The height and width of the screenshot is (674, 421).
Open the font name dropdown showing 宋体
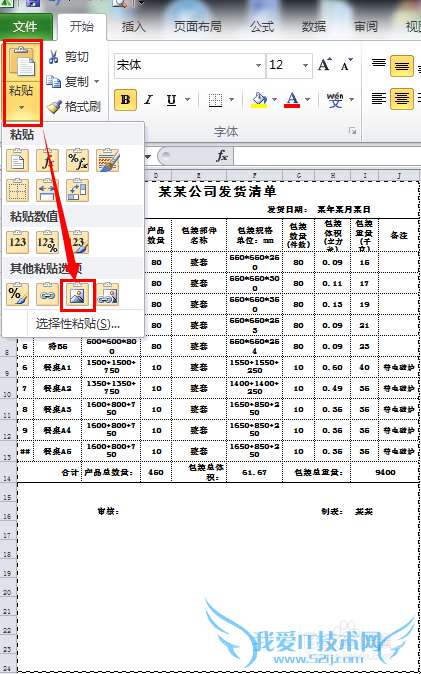(x=258, y=65)
